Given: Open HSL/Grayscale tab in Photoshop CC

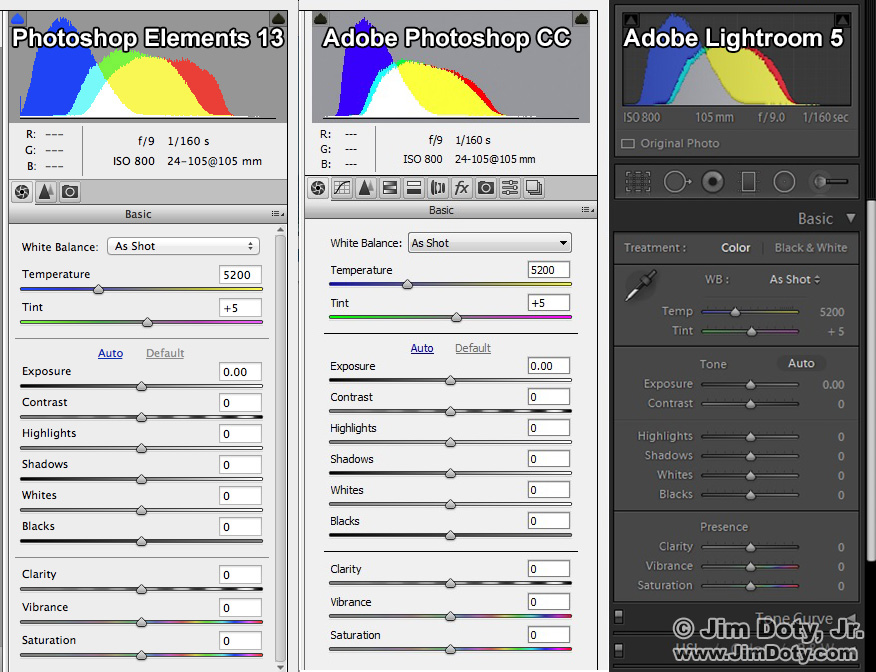Looking at the screenshot, I should pos(390,188).
